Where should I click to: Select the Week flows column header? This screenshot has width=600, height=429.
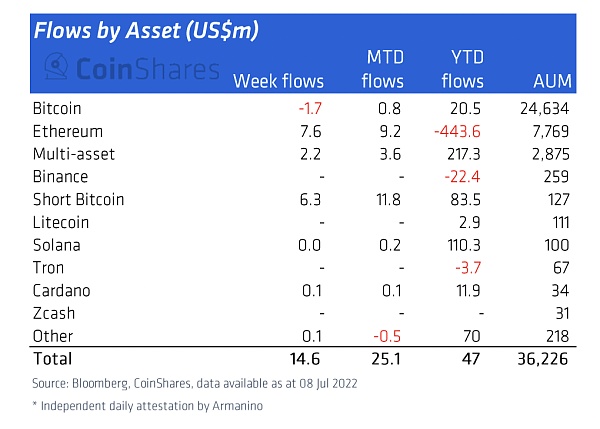(x=279, y=81)
